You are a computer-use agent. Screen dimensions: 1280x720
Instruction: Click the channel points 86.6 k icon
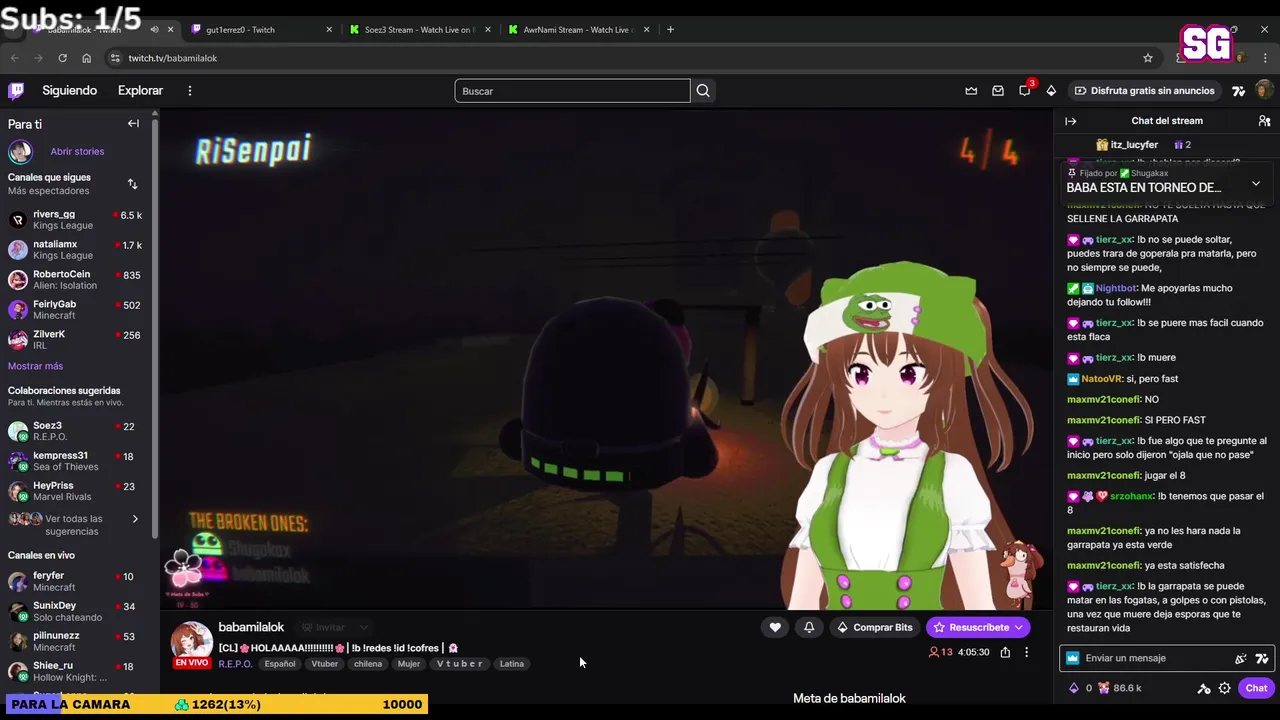(x=1120, y=688)
